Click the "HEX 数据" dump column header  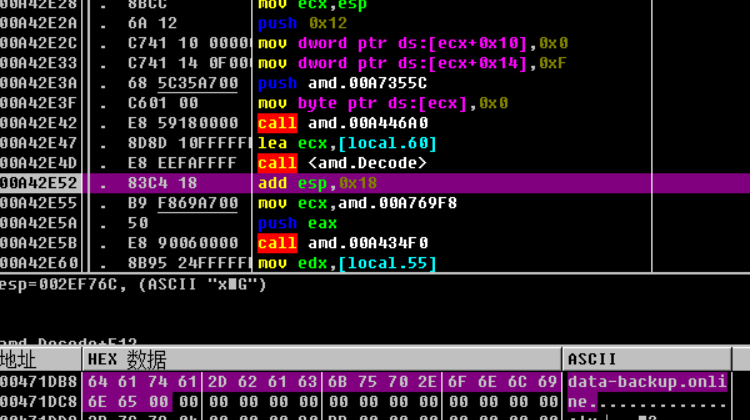coord(127,359)
